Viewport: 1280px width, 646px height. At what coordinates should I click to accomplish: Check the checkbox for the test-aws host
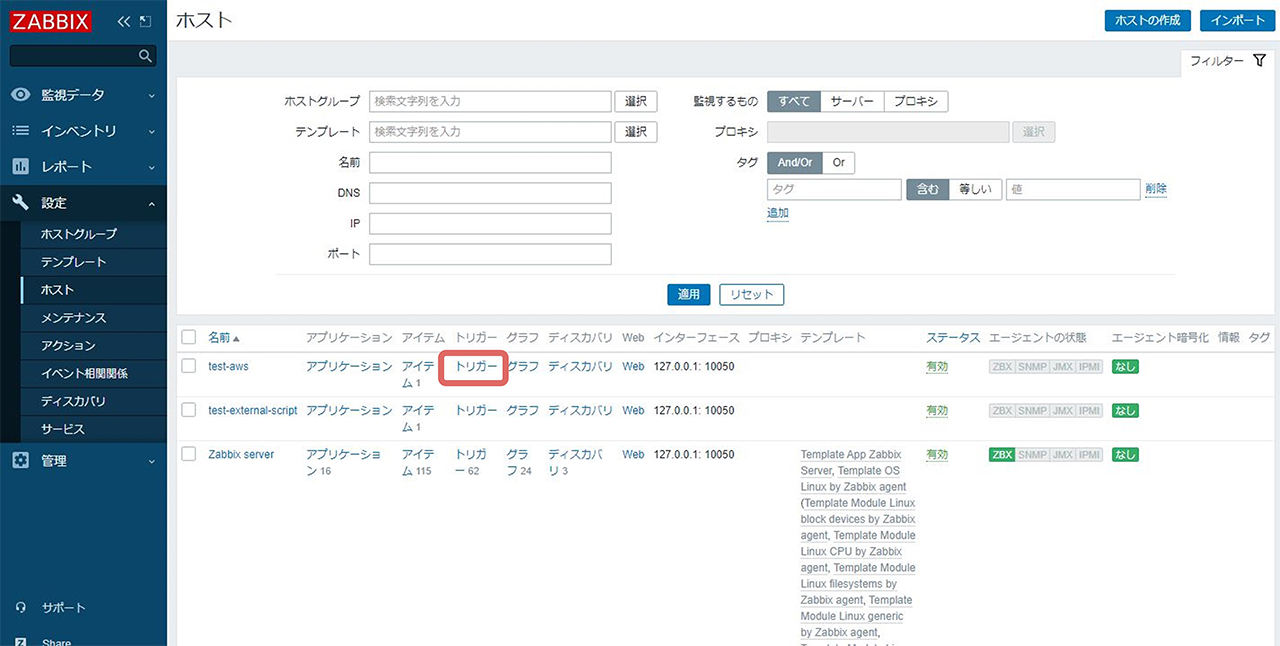(188, 366)
